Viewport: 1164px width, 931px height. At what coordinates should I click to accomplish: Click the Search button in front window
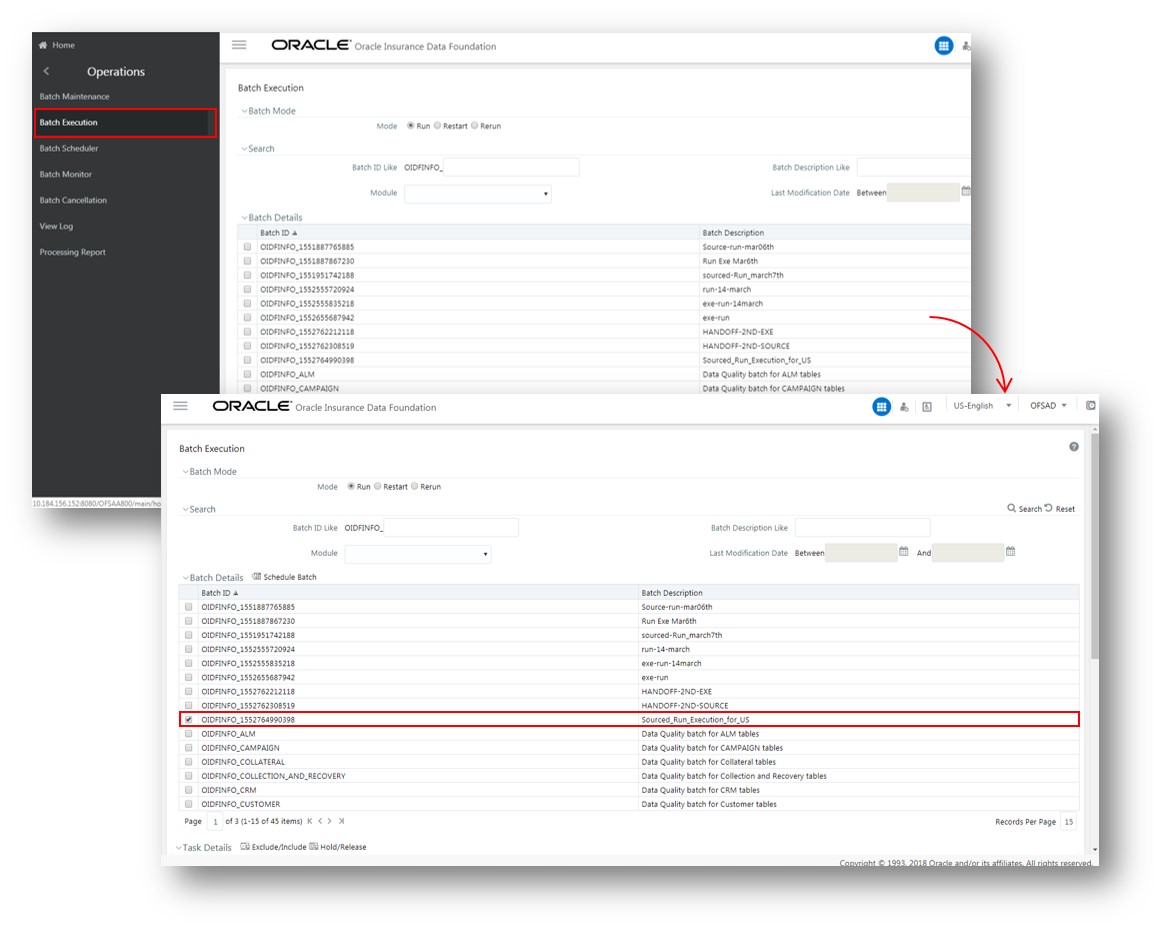coord(1024,509)
